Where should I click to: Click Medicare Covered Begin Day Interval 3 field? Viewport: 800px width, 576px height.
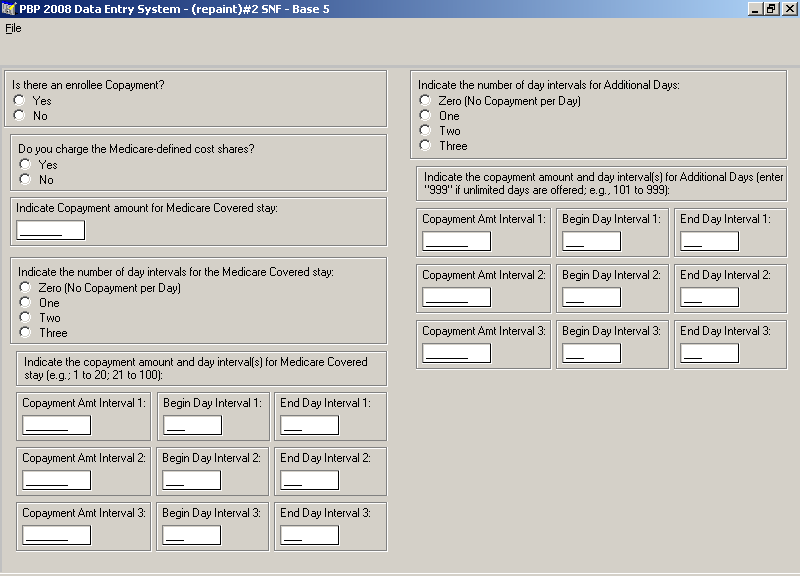[192, 535]
